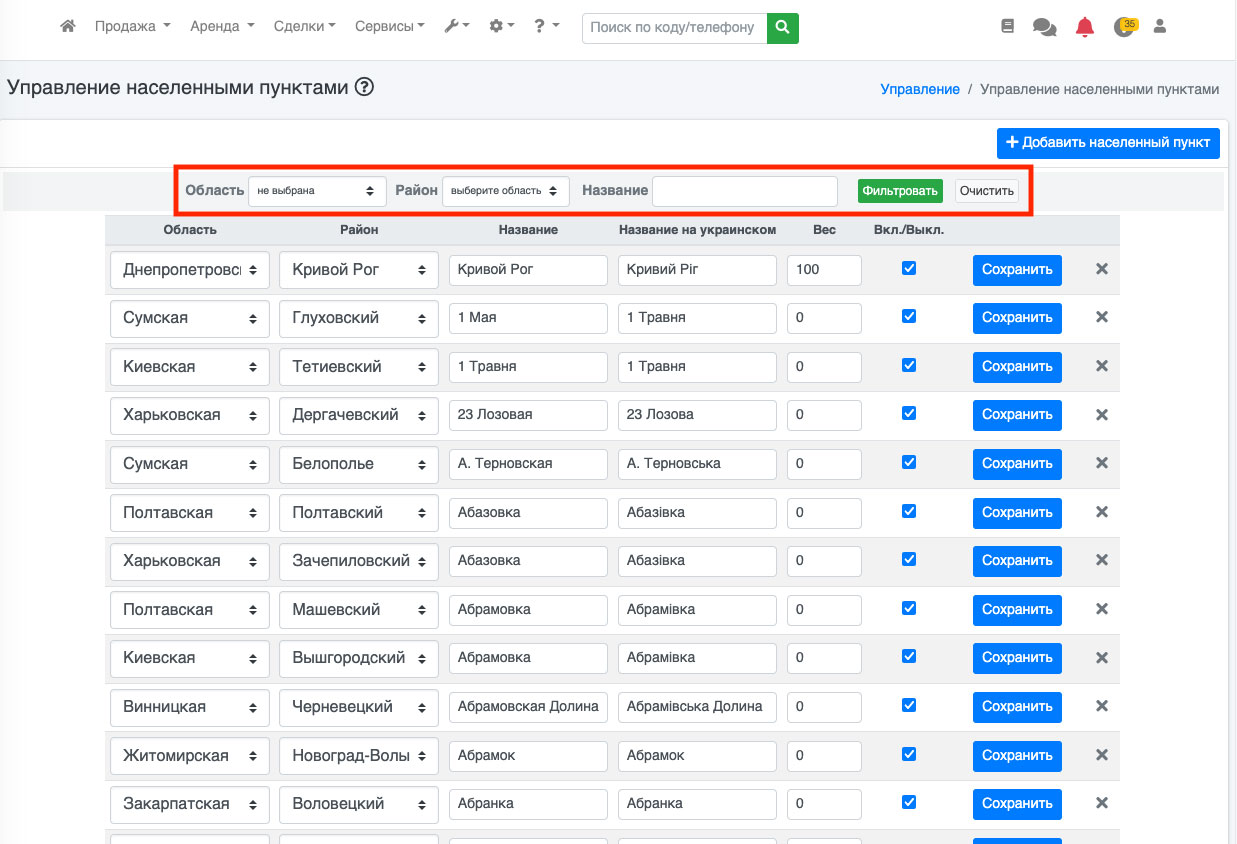1237x844 pixels.
Task: Open the red notification bell
Action: pyautogui.click(x=1085, y=28)
